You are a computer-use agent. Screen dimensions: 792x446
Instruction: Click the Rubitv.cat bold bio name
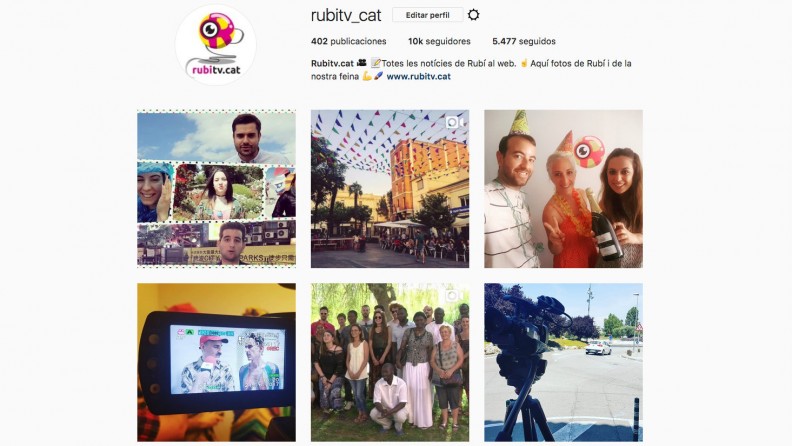tap(332, 63)
